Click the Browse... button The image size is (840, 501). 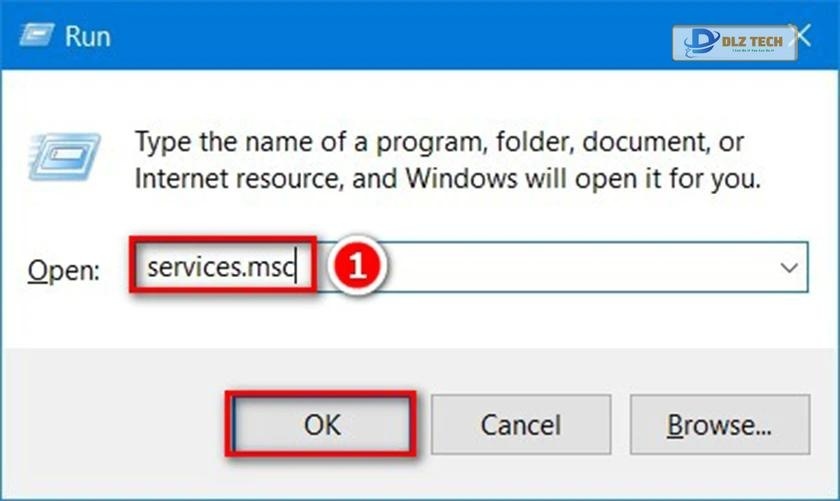tap(720, 425)
